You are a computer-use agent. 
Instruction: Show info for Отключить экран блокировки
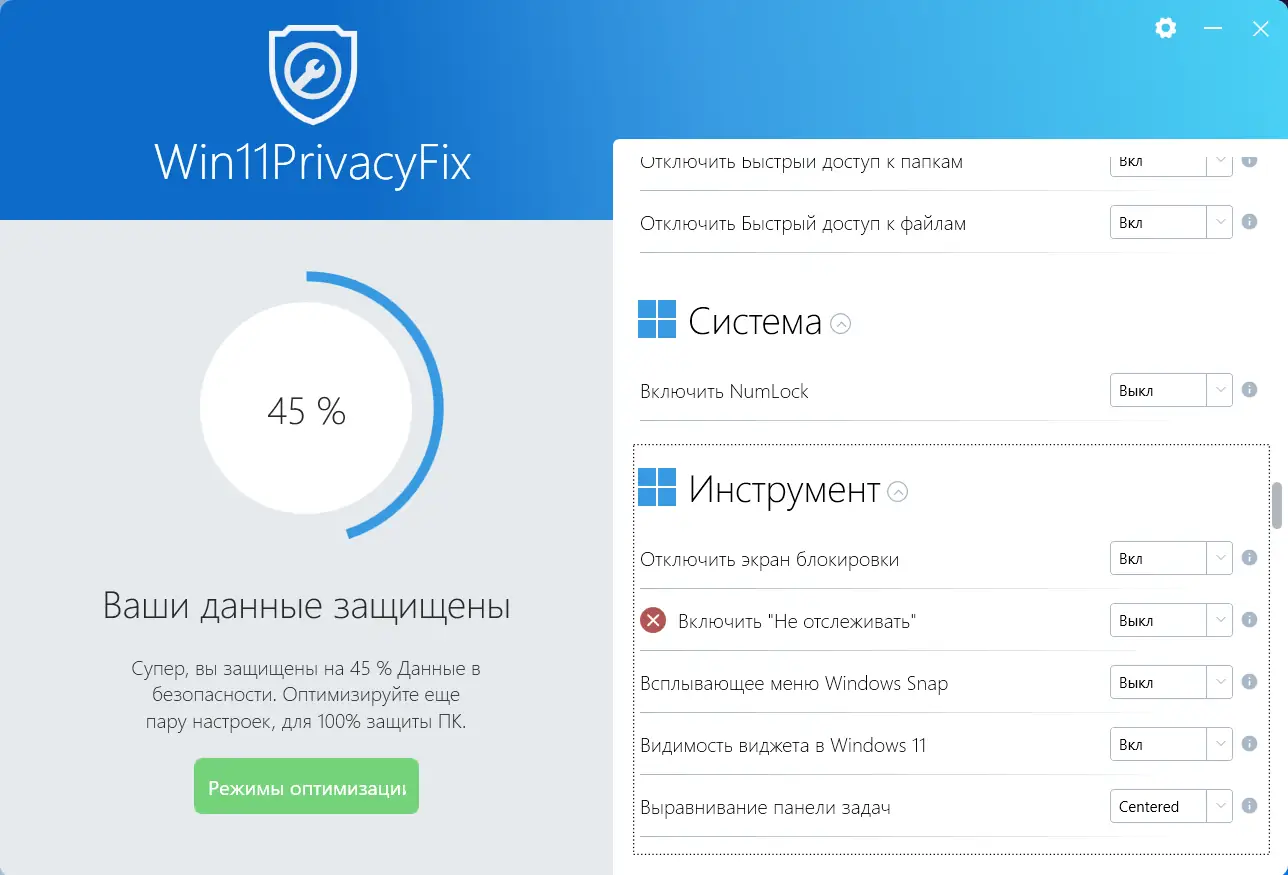point(1249,558)
